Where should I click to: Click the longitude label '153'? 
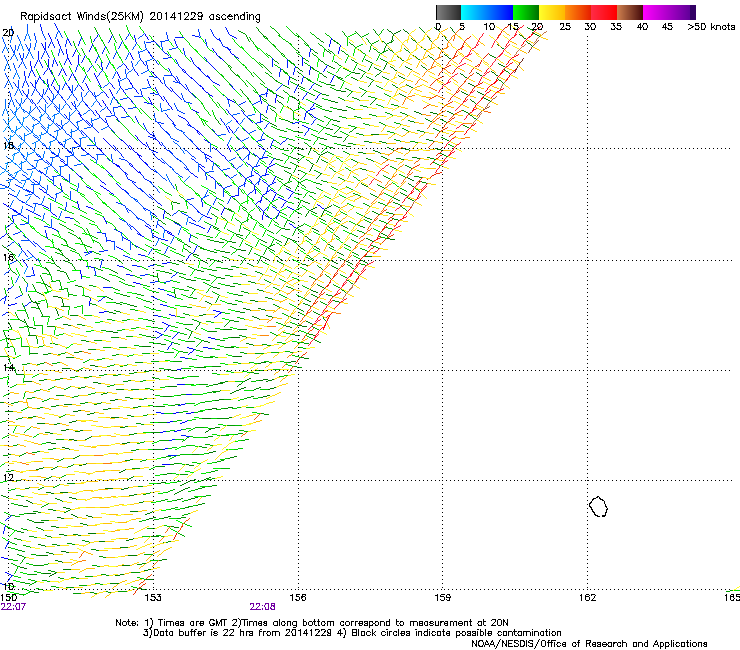click(153, 598)
